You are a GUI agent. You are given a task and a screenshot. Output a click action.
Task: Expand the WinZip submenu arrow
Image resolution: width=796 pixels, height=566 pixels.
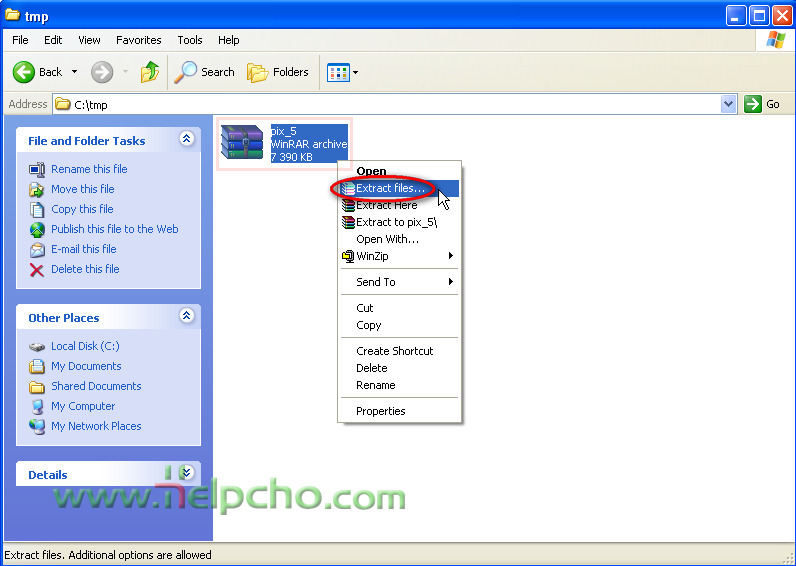(x=450, y=256)
